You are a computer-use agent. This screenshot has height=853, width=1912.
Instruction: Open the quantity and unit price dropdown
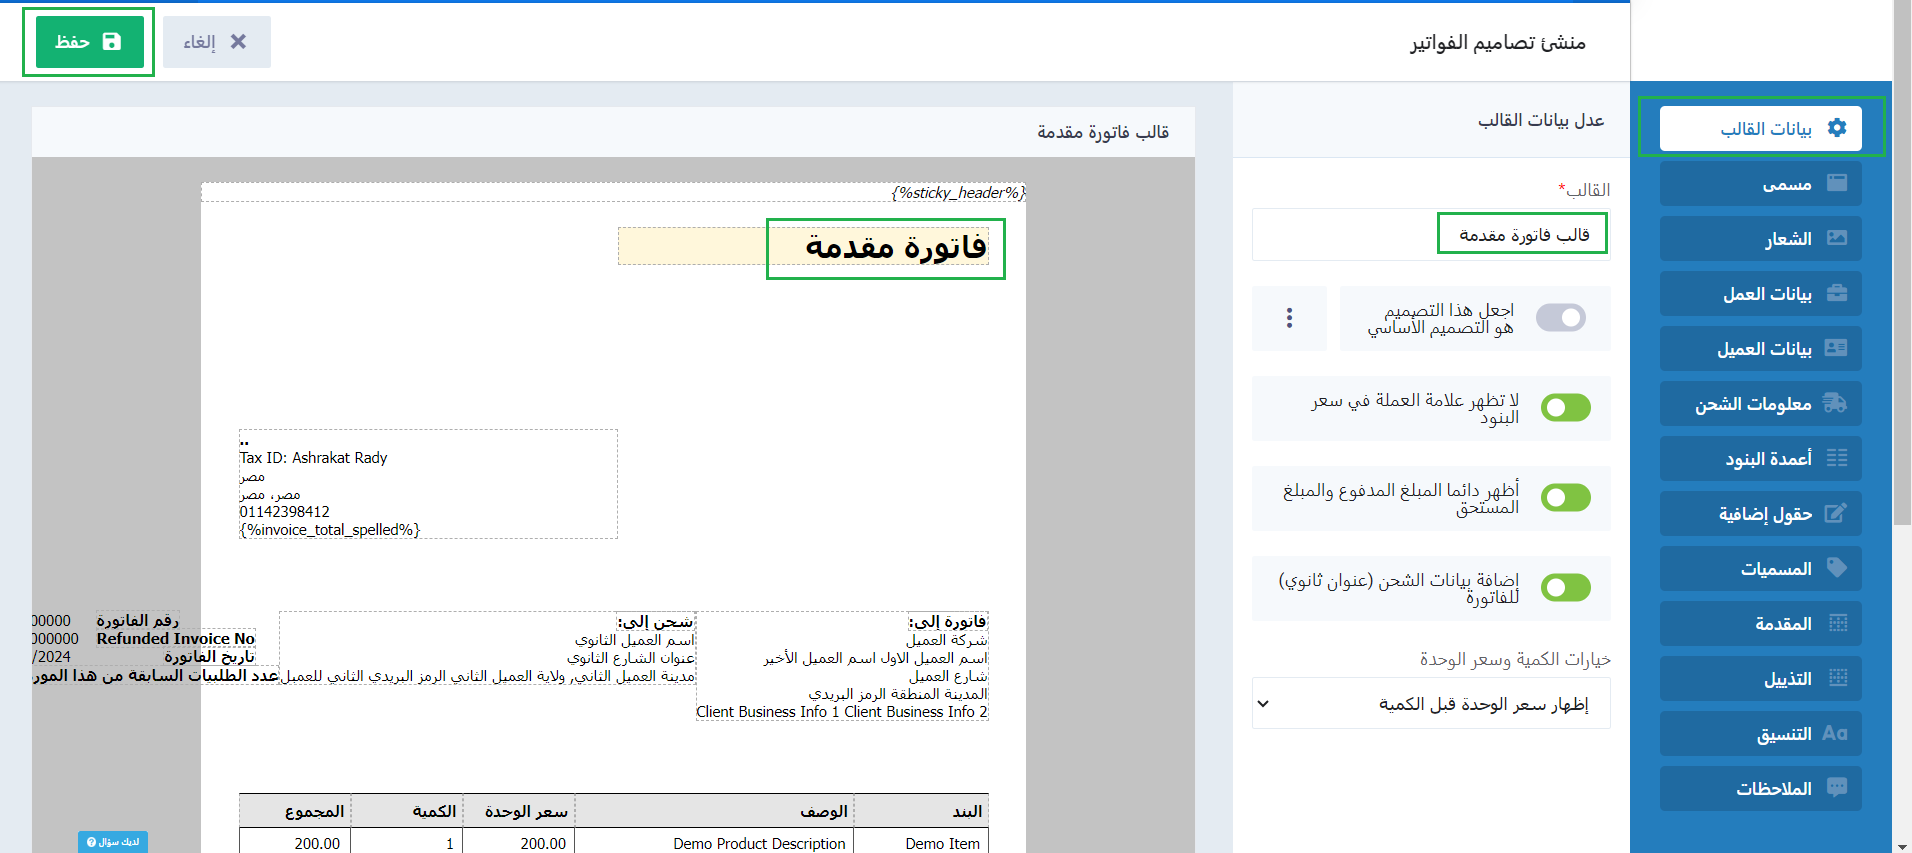(1431, 704)
